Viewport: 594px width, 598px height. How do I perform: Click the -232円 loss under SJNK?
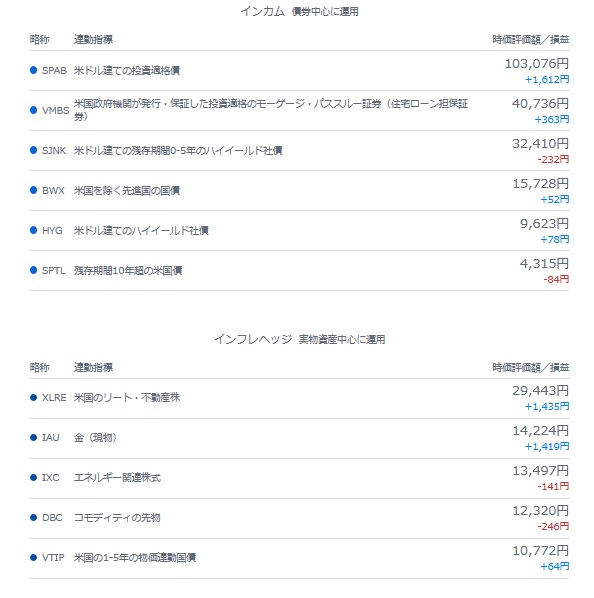click(553, 159)
